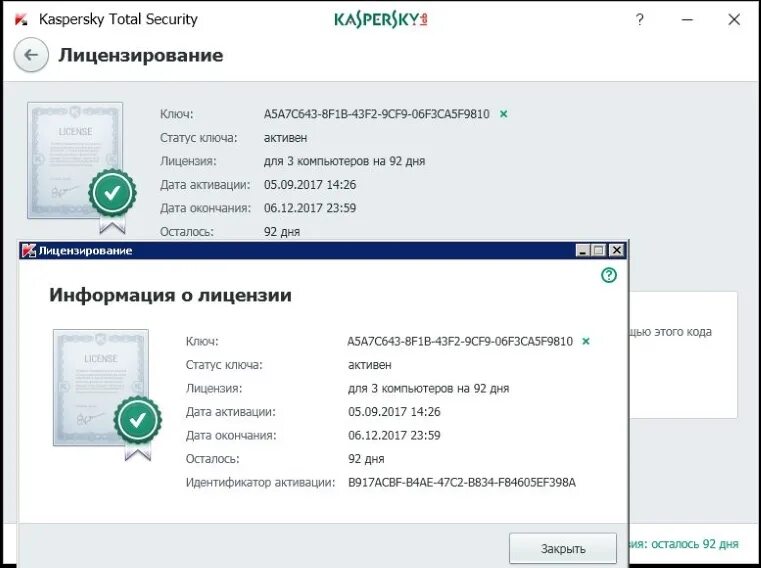761x568 pixels.
Task: Open the green help icon in dialog
Action: click(x=609, y=275)
